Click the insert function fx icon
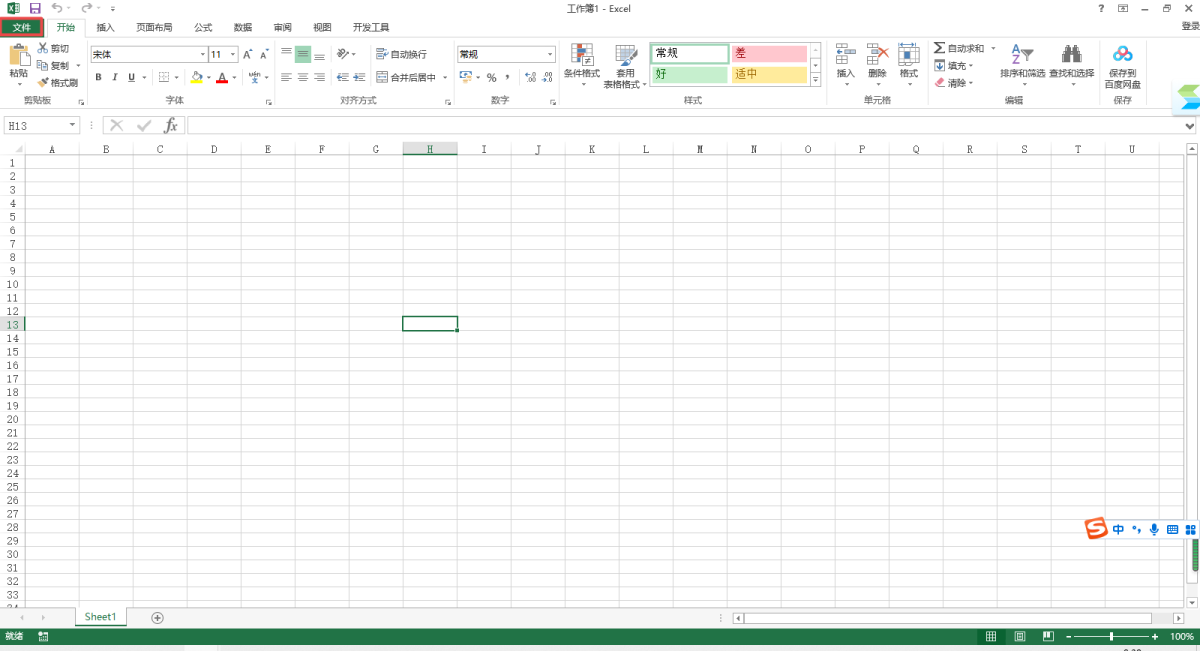The width and height of the screenshot is (1200, 651). tap(171, 125)
